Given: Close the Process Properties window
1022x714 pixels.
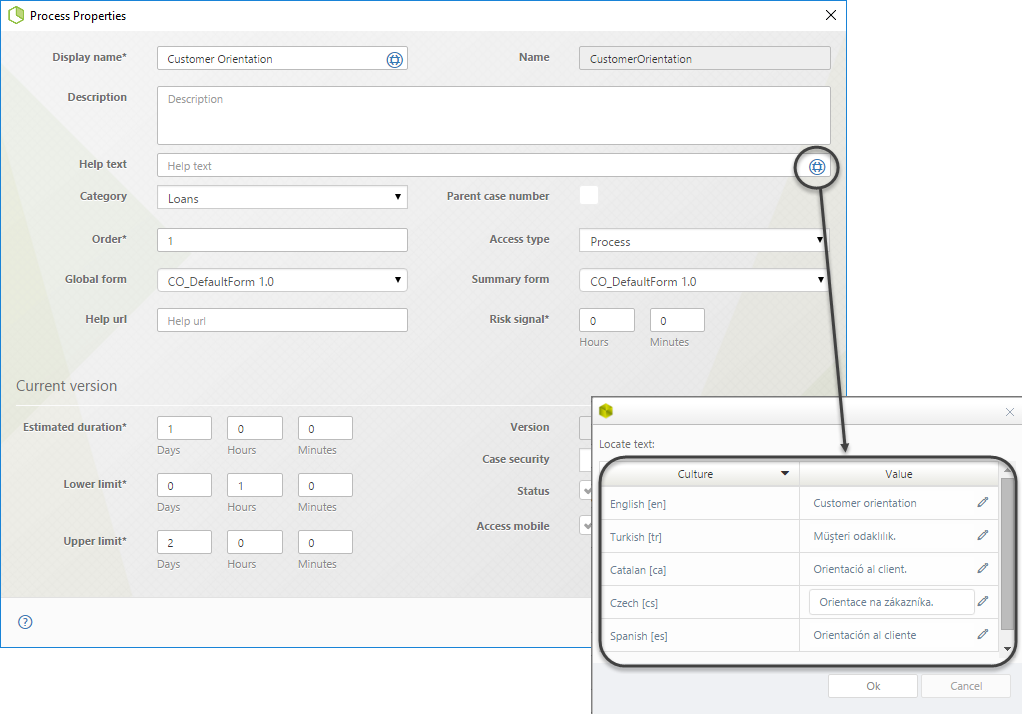Looking at the screenshot, I should pos(830,15).
